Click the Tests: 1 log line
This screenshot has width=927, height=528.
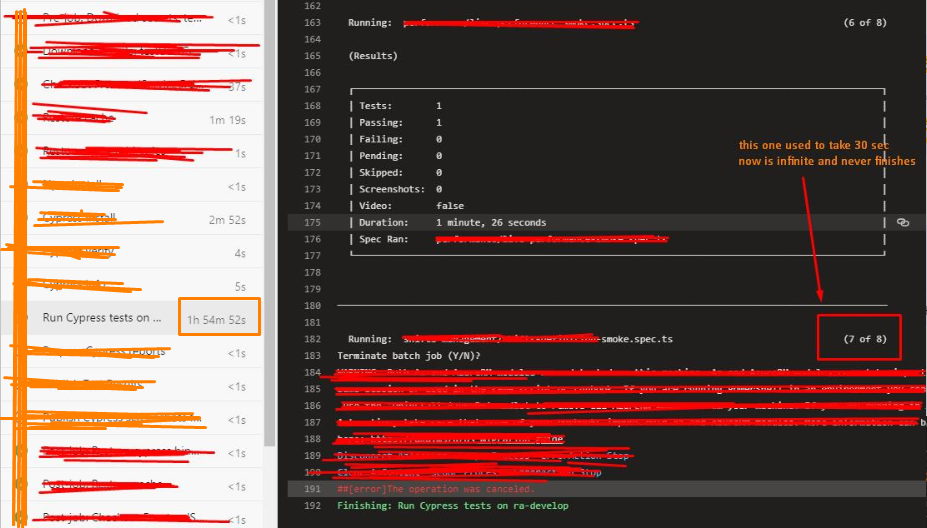pyautogui.click(x=400, y=106)
